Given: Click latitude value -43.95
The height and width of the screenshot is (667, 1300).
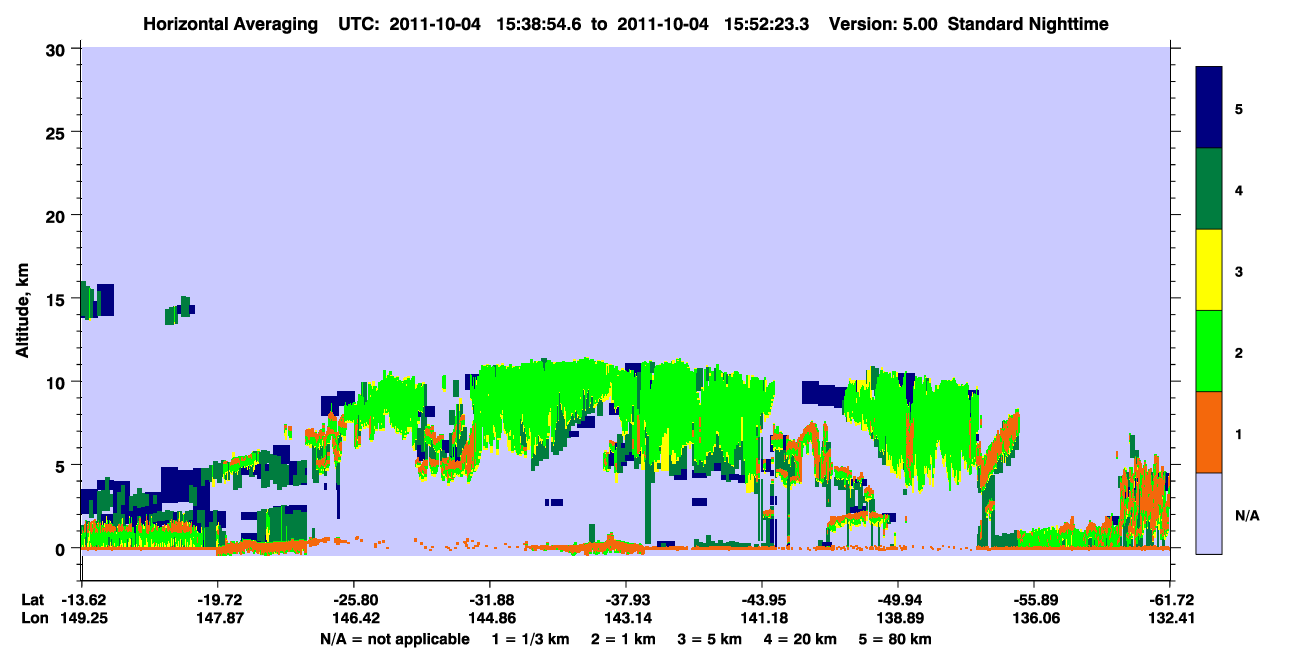Looking at the screenshot, I should [x=762, y=600].
